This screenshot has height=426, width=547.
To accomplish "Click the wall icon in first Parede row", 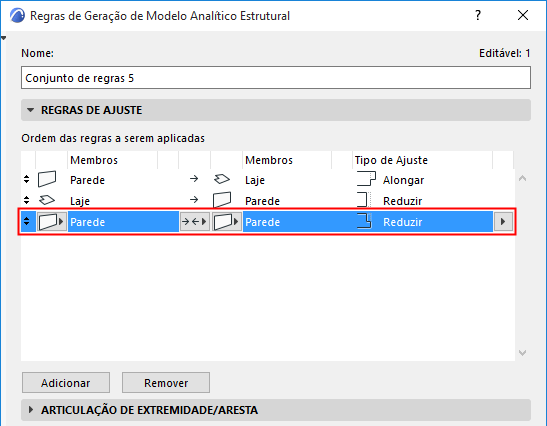I will click(47, 179).
